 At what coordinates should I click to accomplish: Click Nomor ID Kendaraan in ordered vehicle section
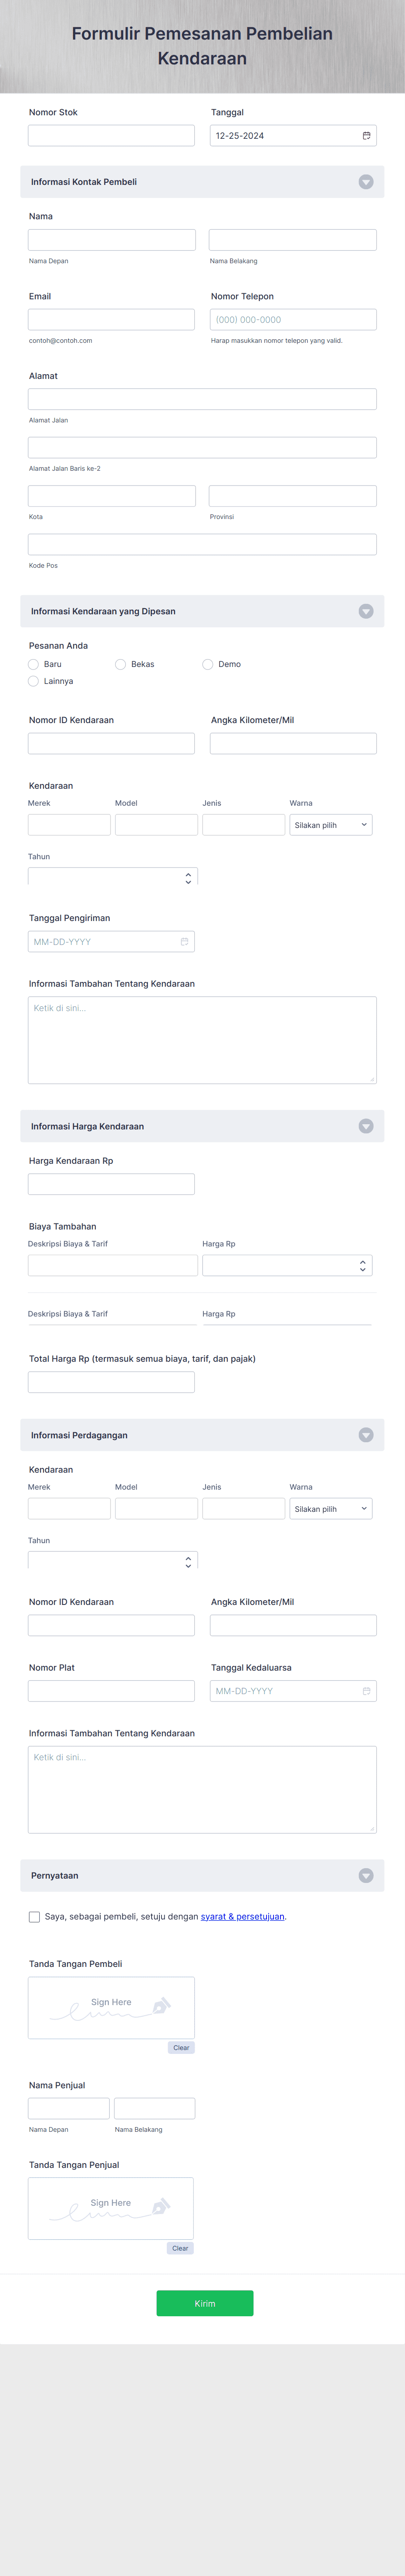click(111, 743)
